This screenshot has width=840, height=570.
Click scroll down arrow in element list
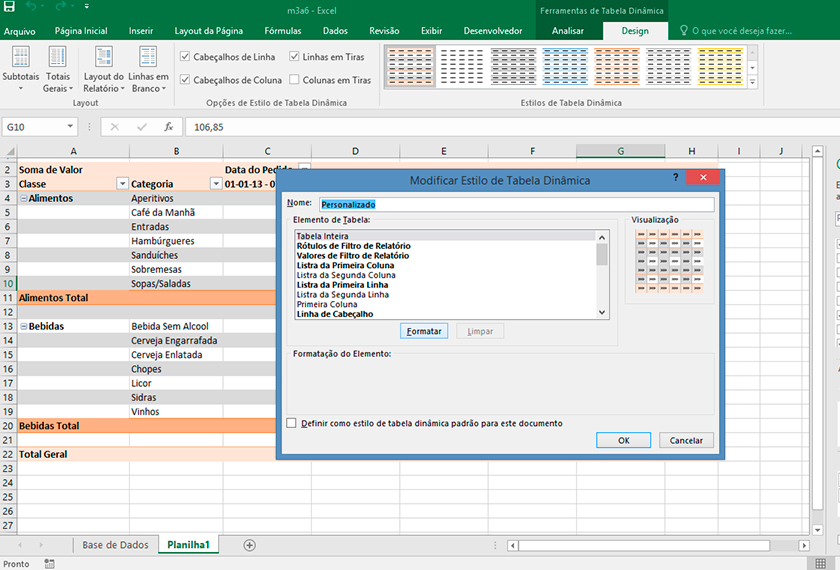coord(602,313)
